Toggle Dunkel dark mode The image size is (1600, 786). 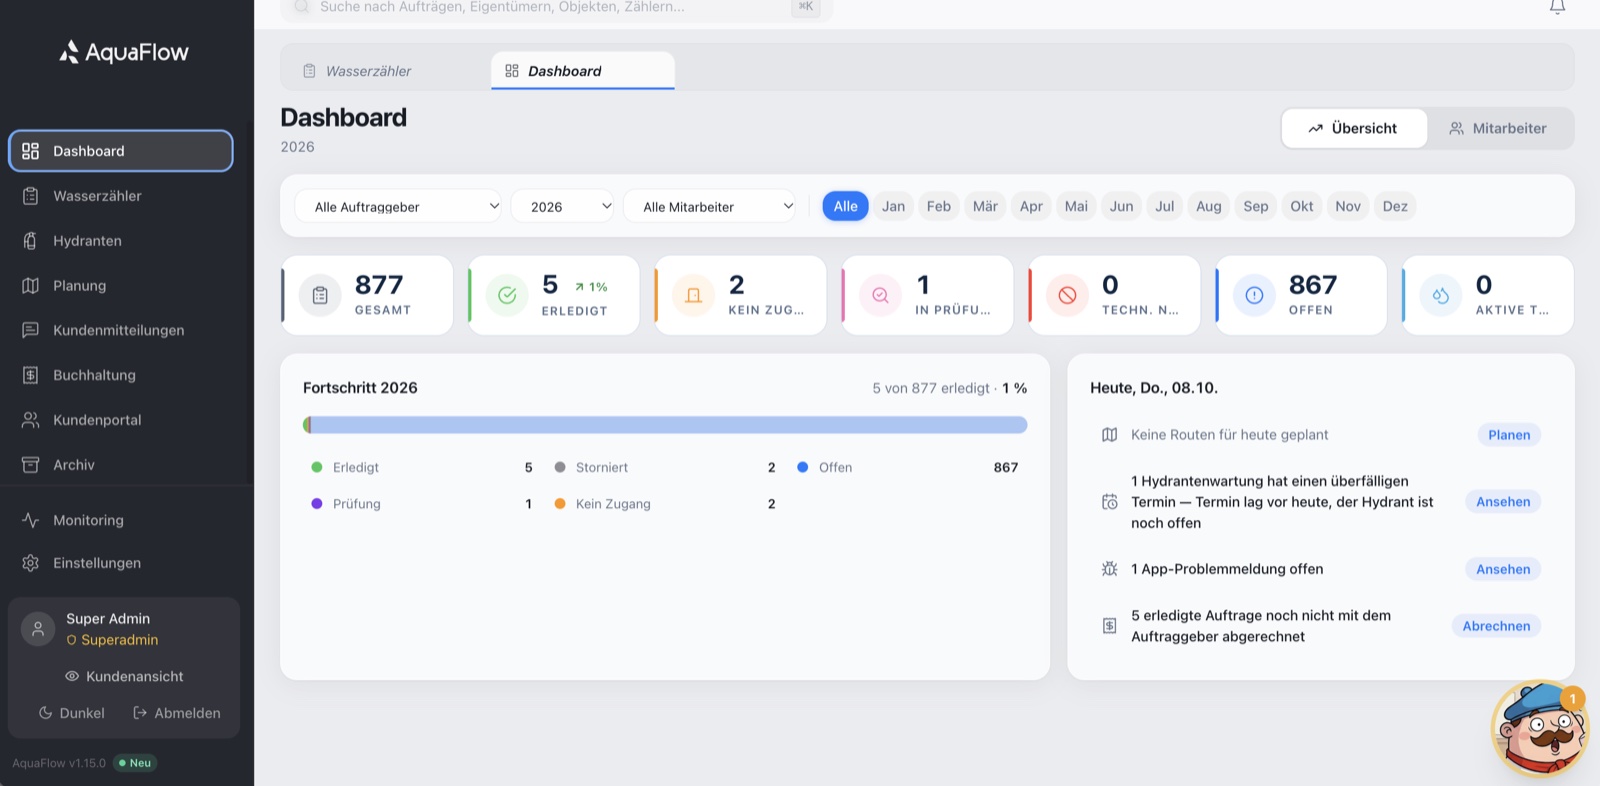(71, 713)
